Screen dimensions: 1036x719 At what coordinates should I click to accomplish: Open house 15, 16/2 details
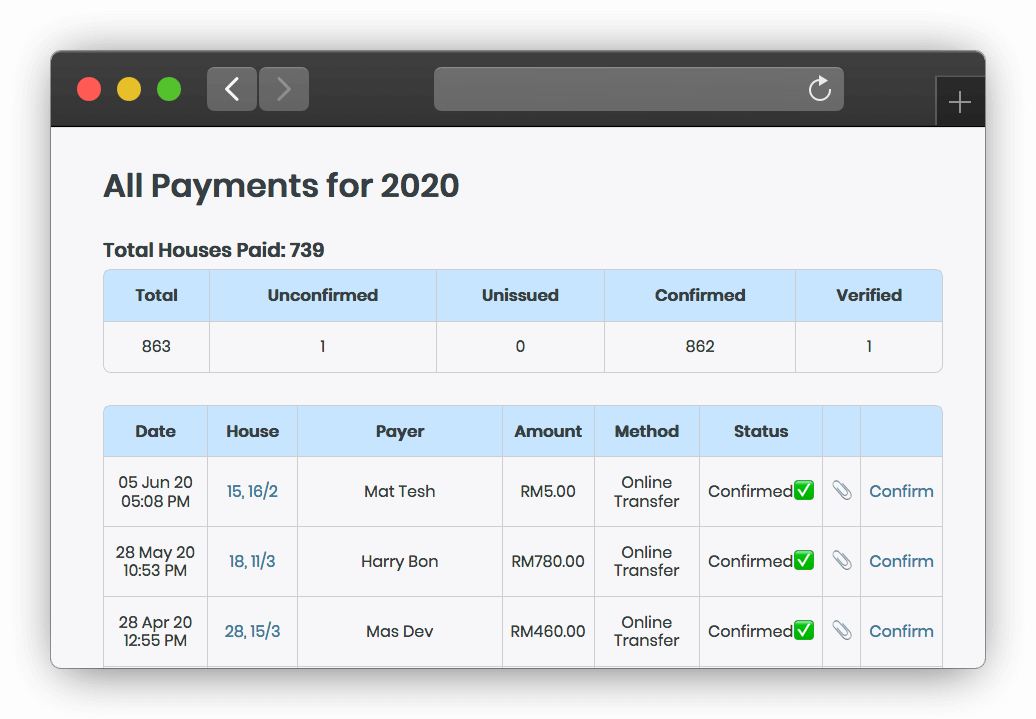(252, 491)
